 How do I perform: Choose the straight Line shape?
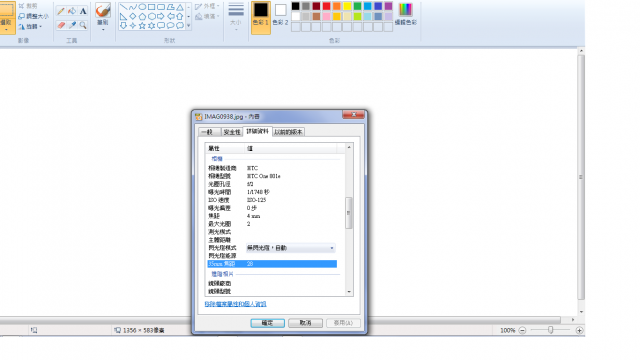[123, 7]
